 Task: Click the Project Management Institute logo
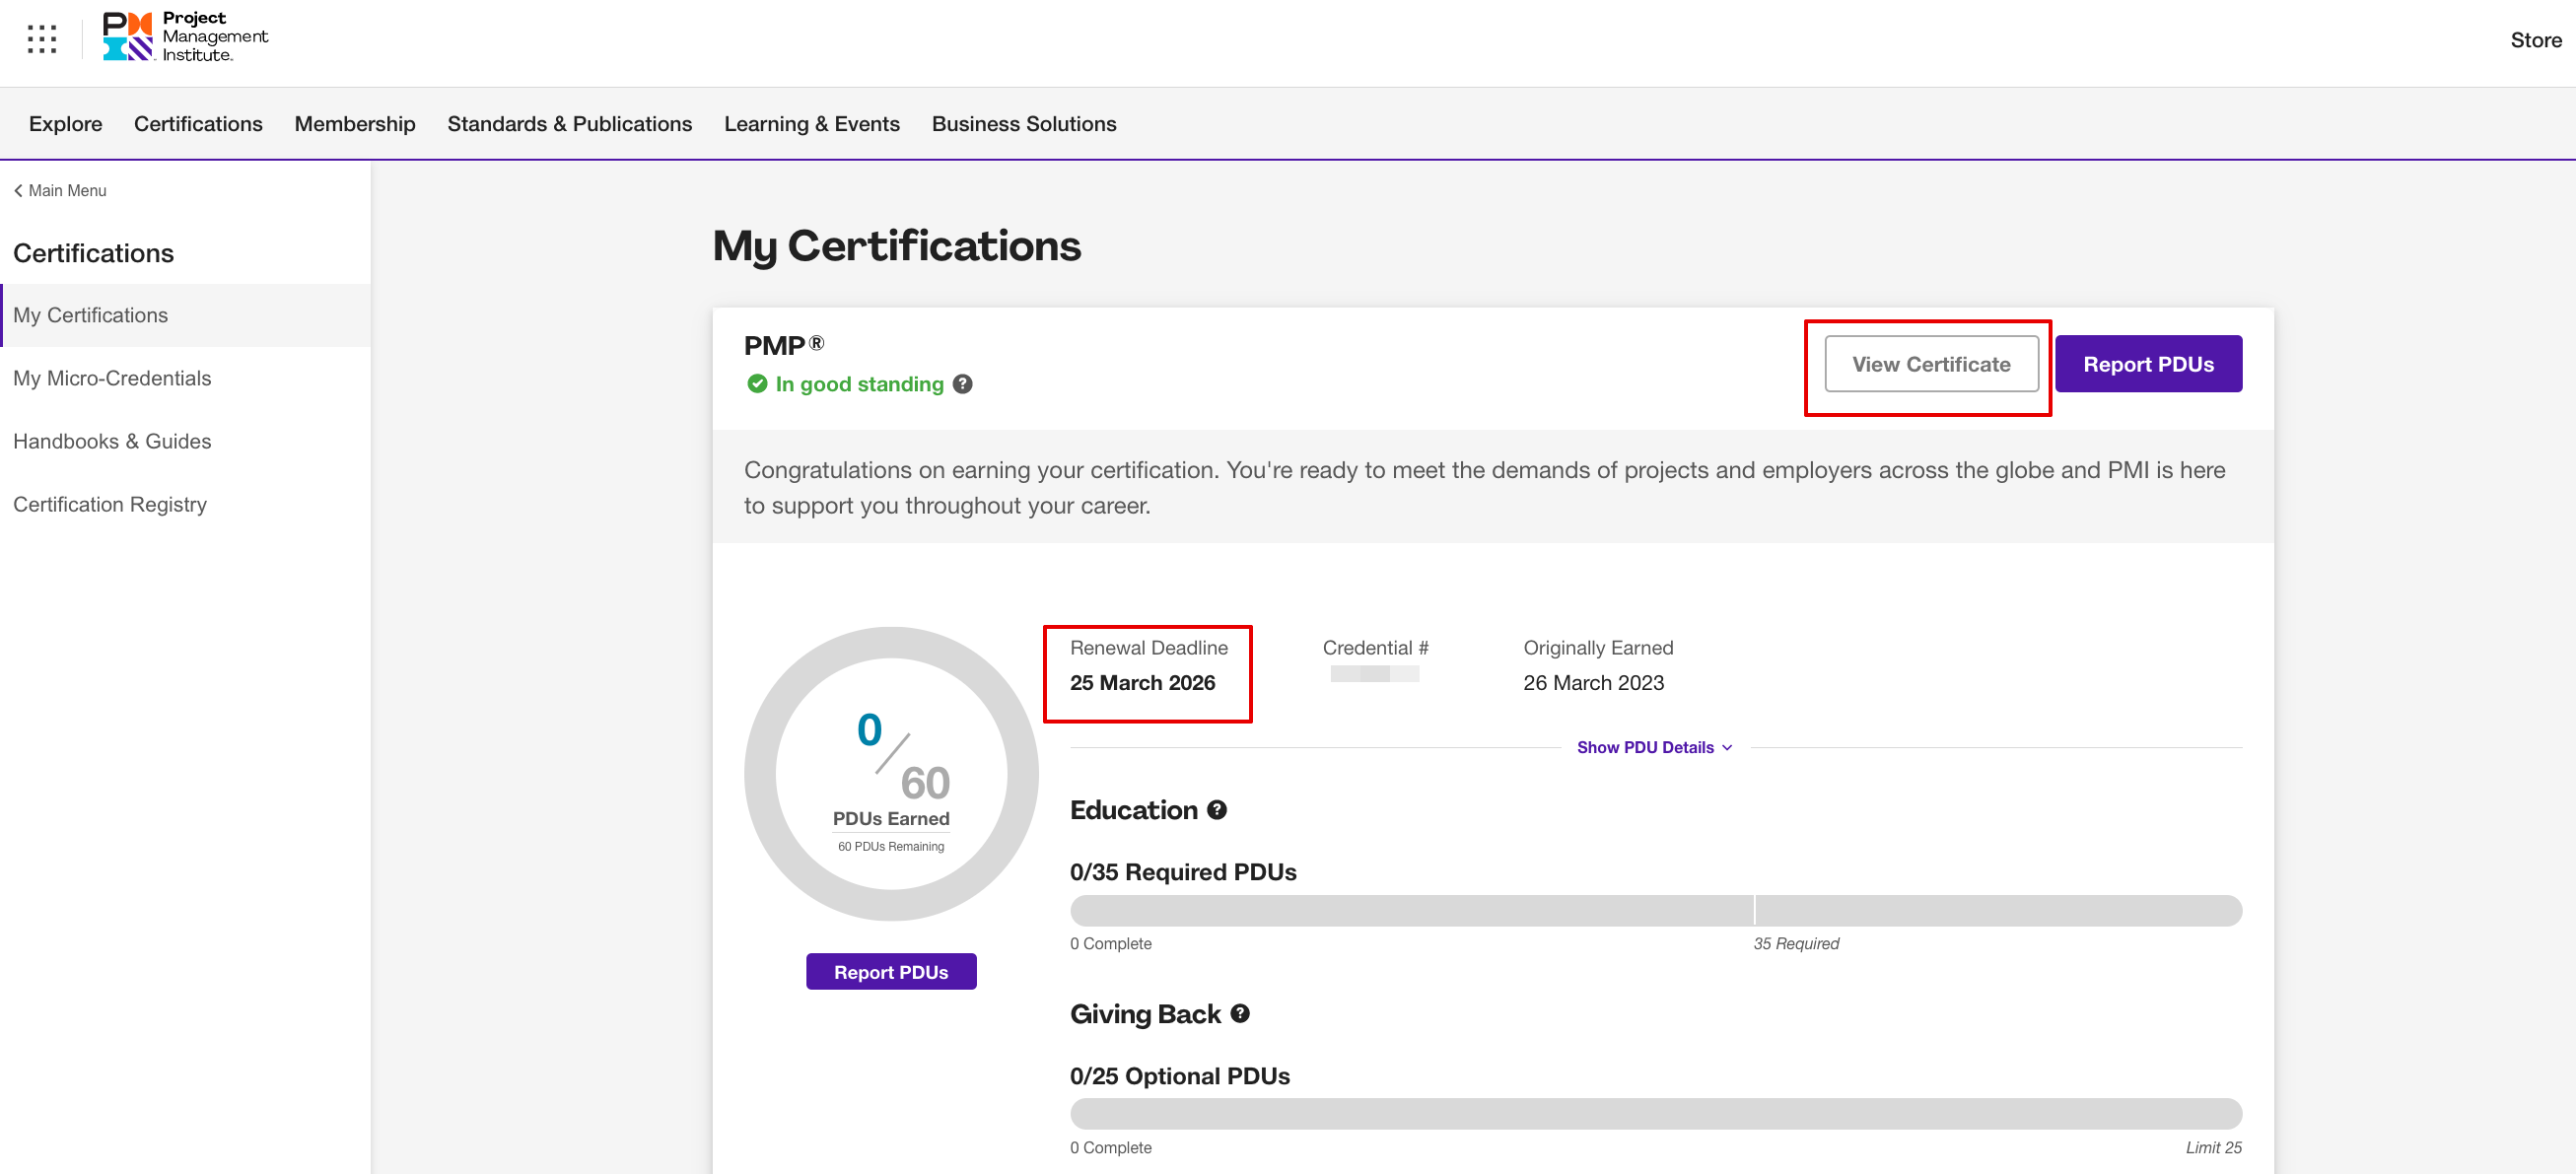pyautogui.click(x=186, y=37)
